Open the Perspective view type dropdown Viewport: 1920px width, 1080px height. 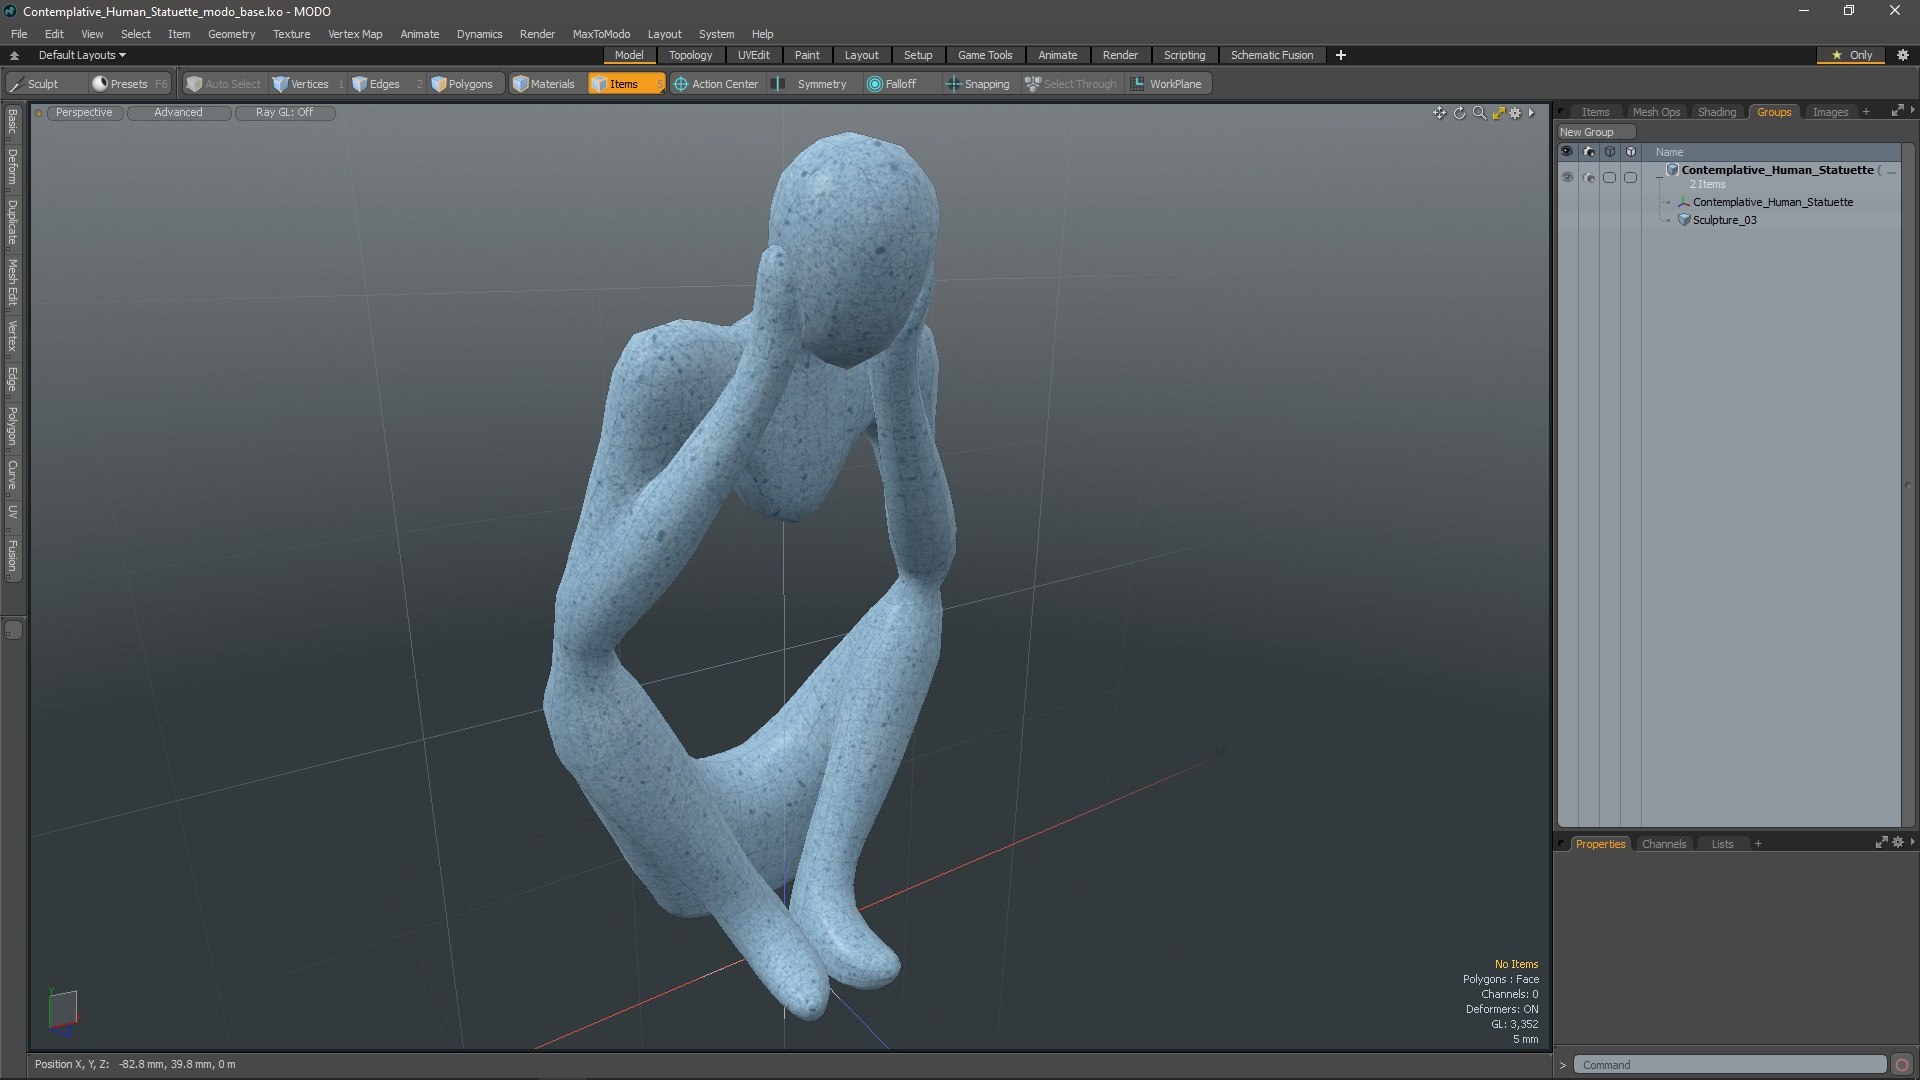click(x=84, y=113)
